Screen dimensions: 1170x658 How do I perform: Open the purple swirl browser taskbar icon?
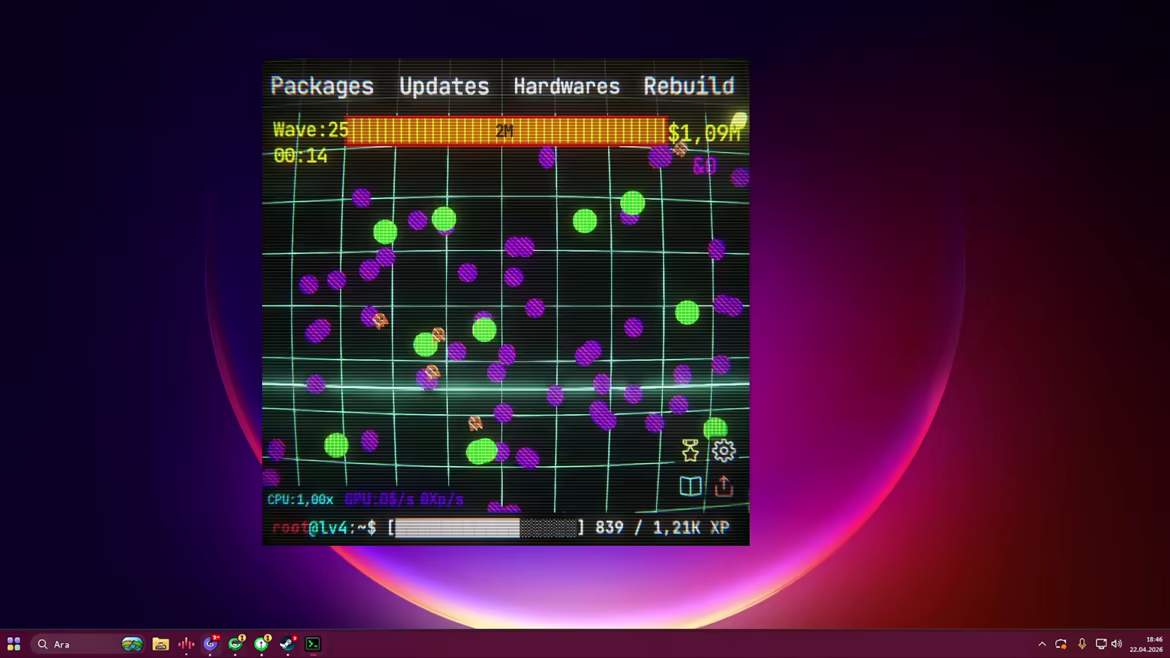coord(211,643)
